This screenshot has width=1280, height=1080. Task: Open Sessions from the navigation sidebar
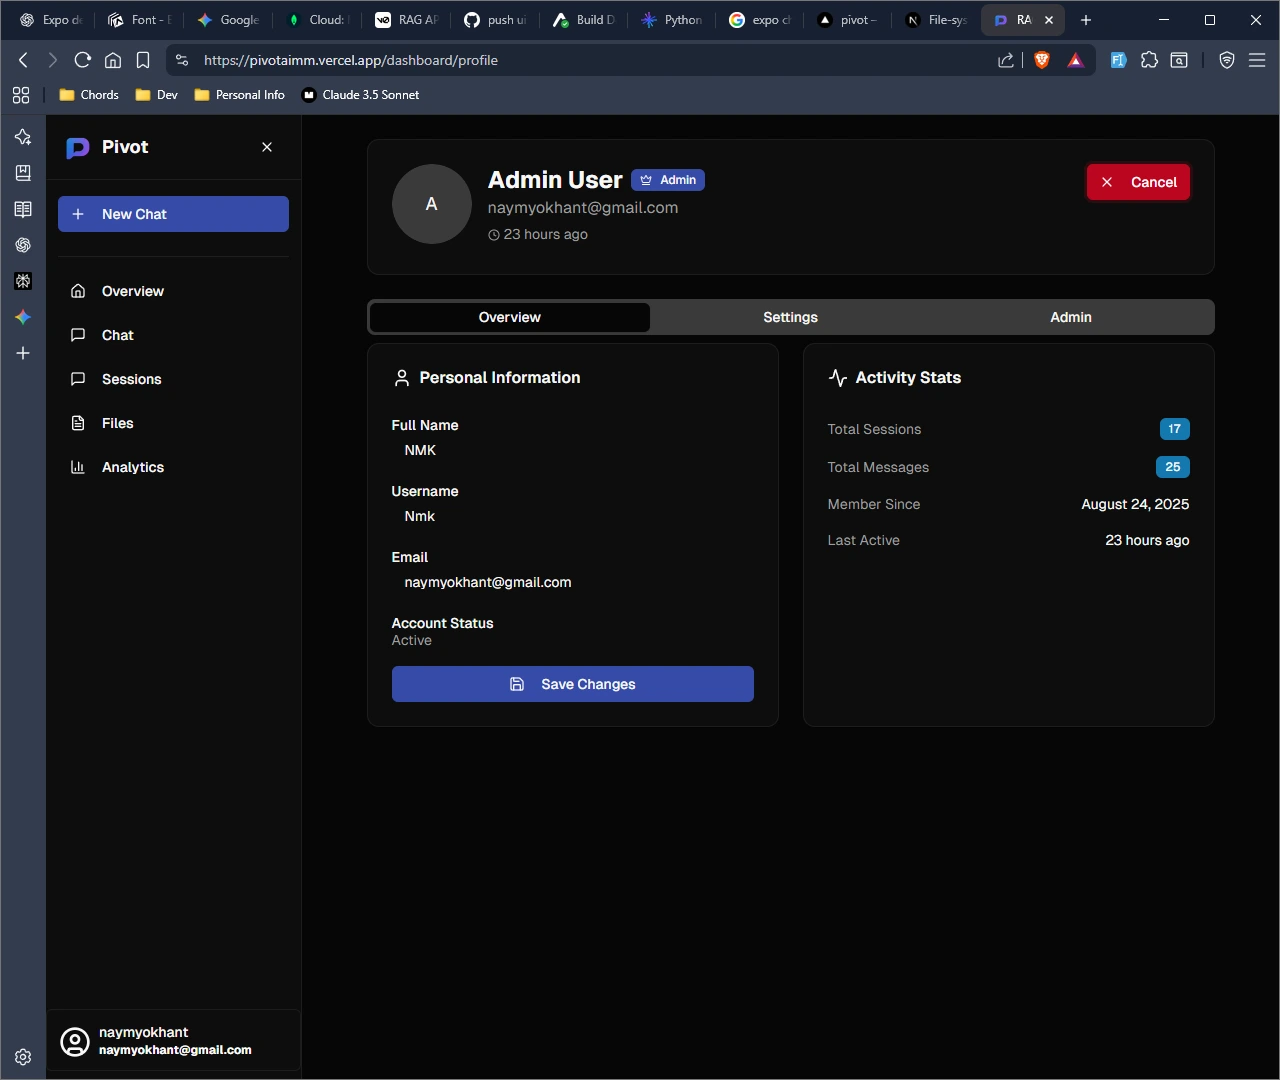pyautogui.click(x=130, y=379)
